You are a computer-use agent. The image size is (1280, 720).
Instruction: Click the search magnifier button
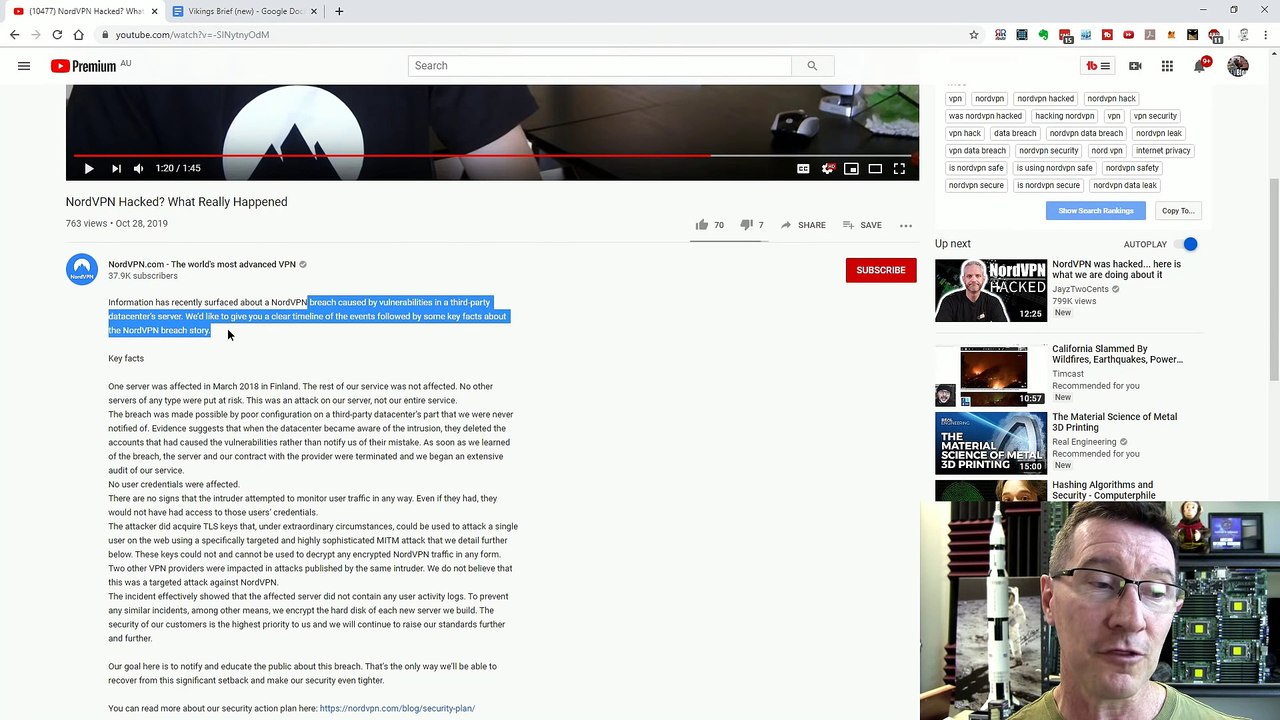(x=812, y=66)
